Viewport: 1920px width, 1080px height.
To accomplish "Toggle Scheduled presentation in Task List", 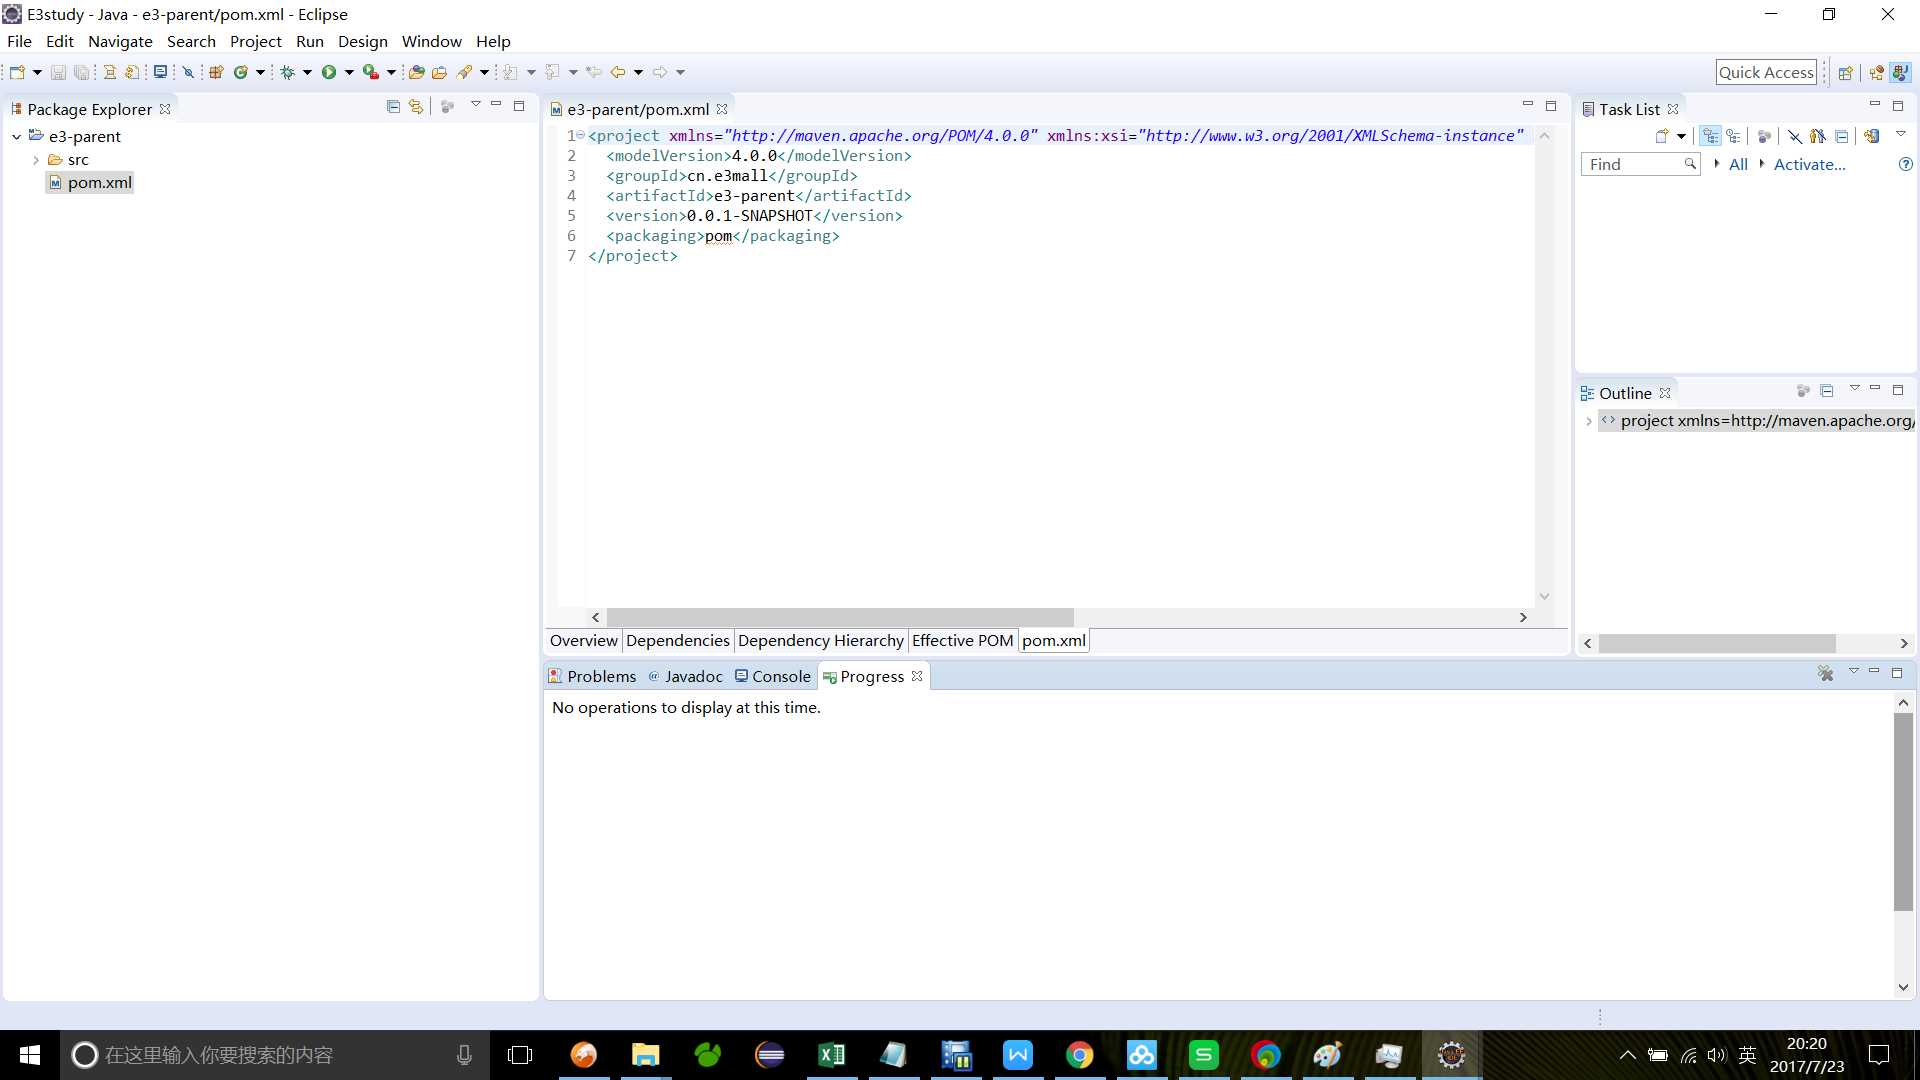I will coord(1734,136).
